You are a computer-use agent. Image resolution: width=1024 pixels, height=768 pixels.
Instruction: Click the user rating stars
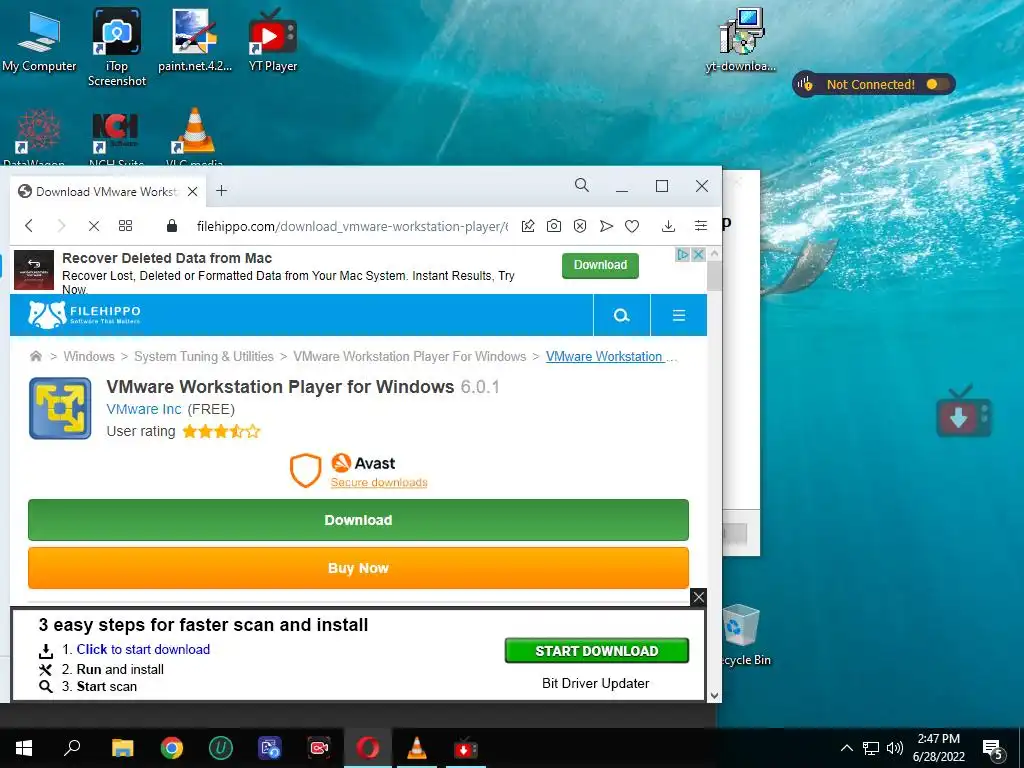221,431
